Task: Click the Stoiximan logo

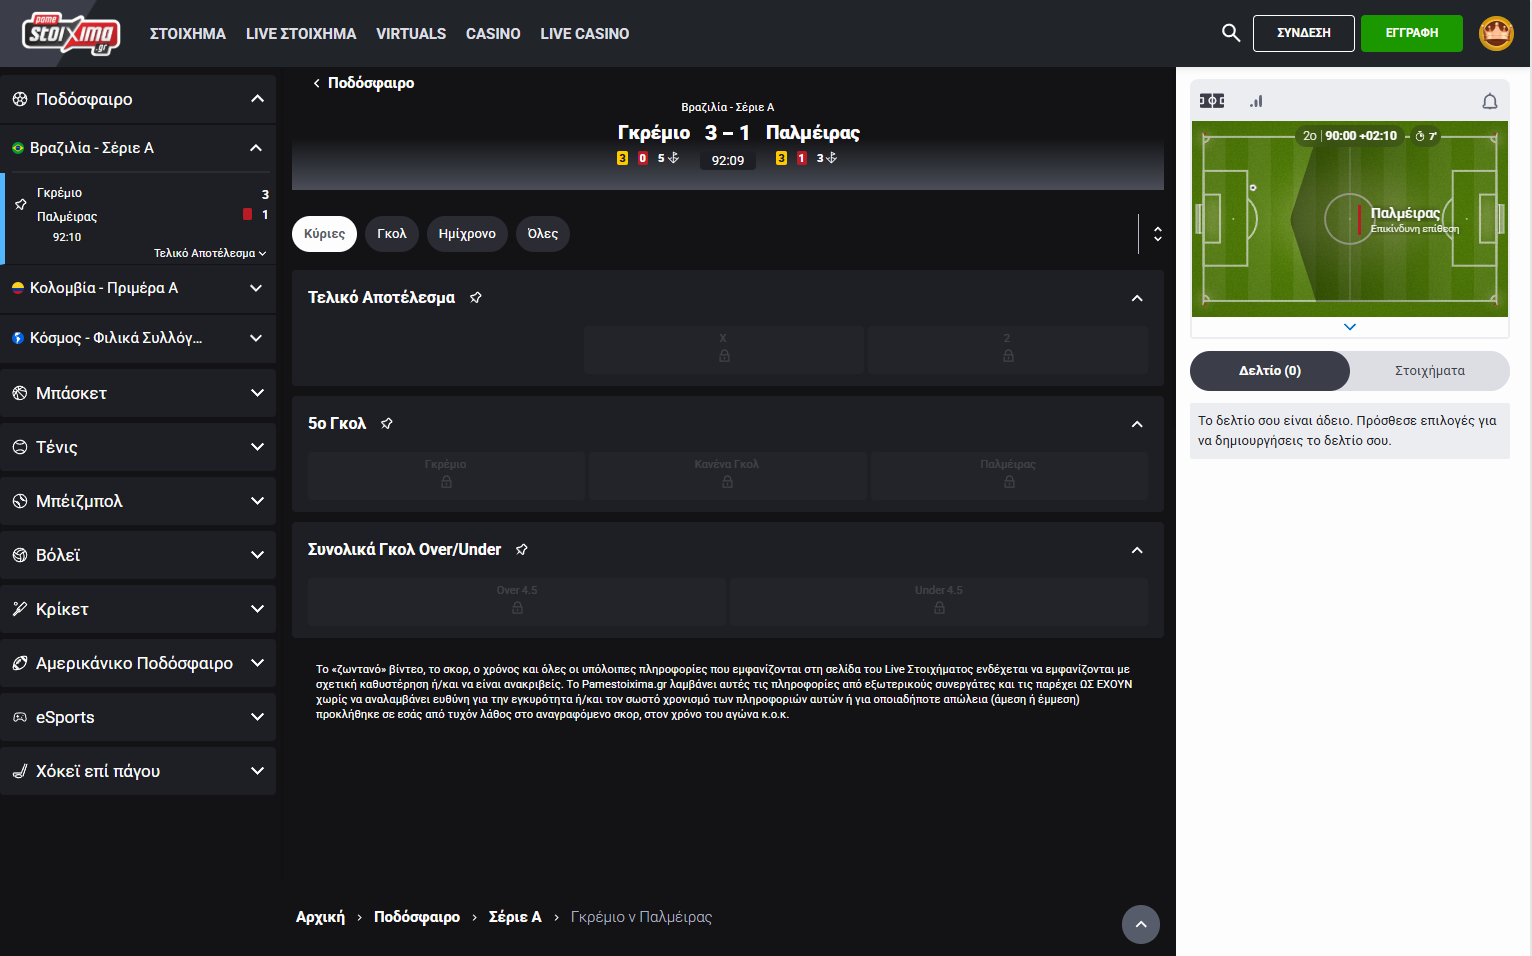Action: (71, 34)
